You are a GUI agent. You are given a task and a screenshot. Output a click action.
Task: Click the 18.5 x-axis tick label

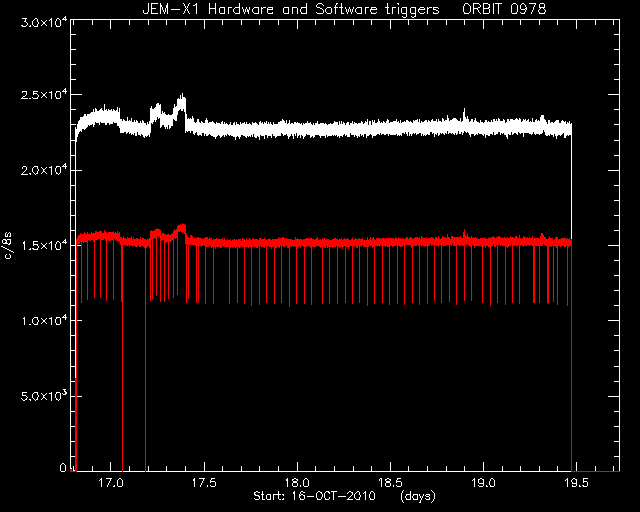391,483
